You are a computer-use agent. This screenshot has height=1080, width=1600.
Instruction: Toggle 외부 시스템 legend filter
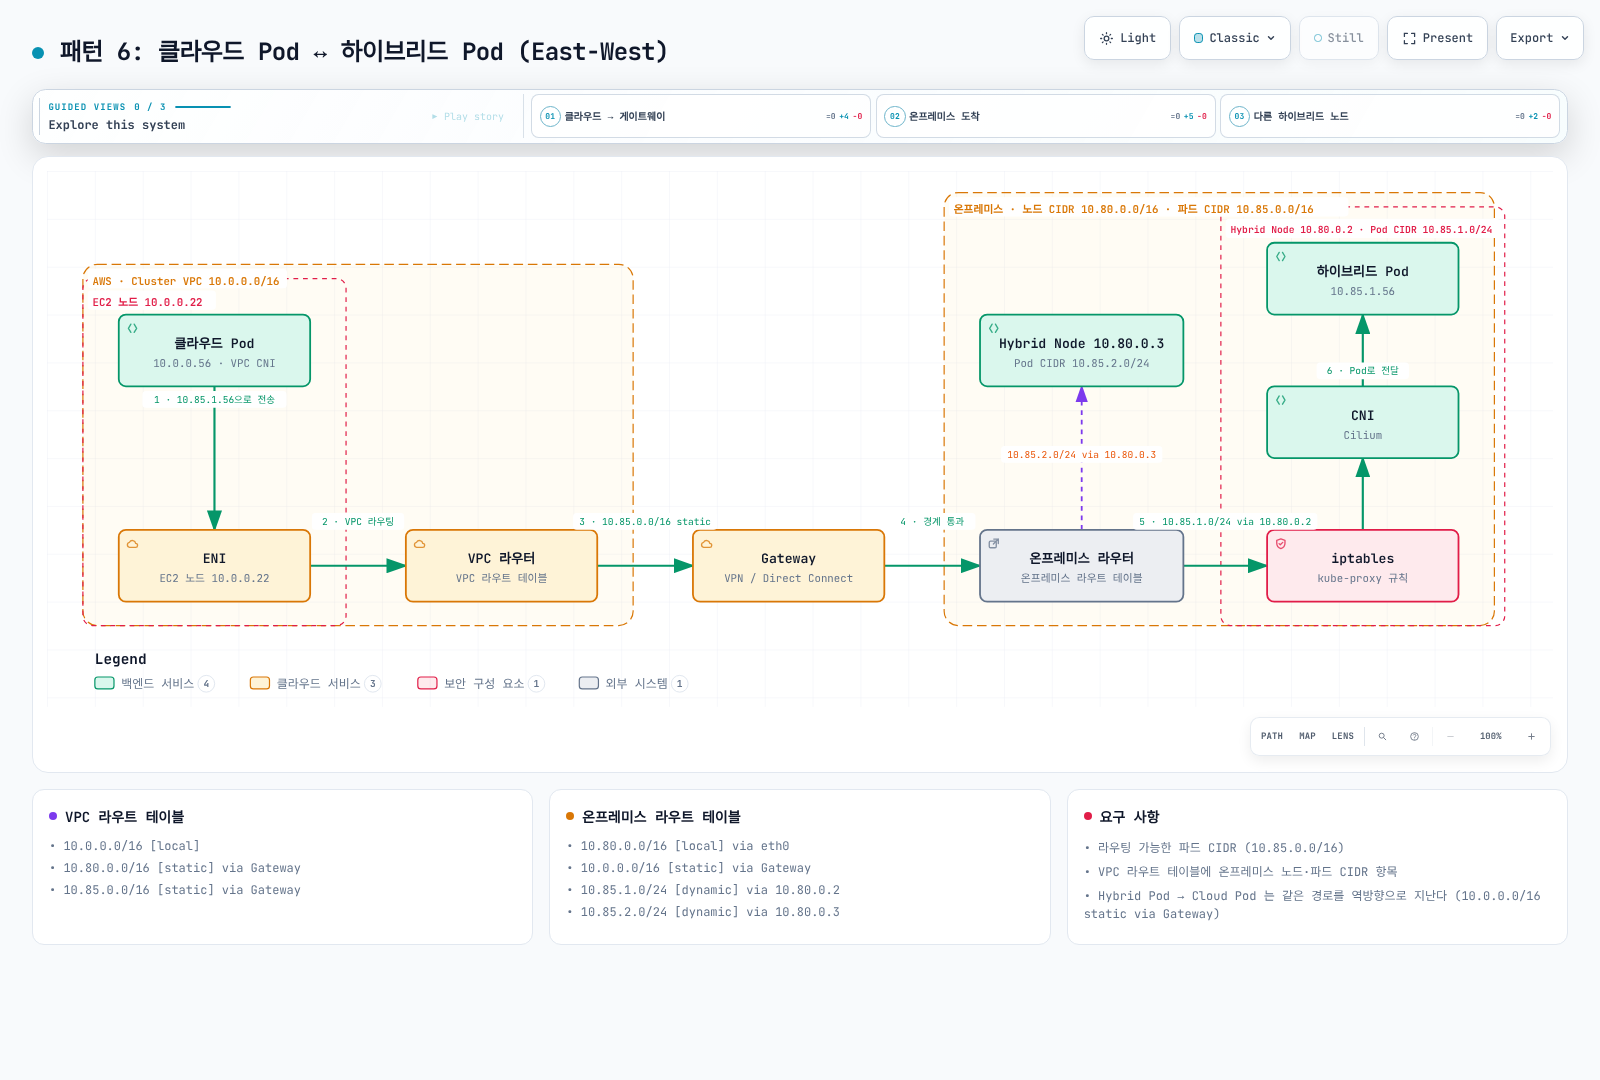(633, 684)
